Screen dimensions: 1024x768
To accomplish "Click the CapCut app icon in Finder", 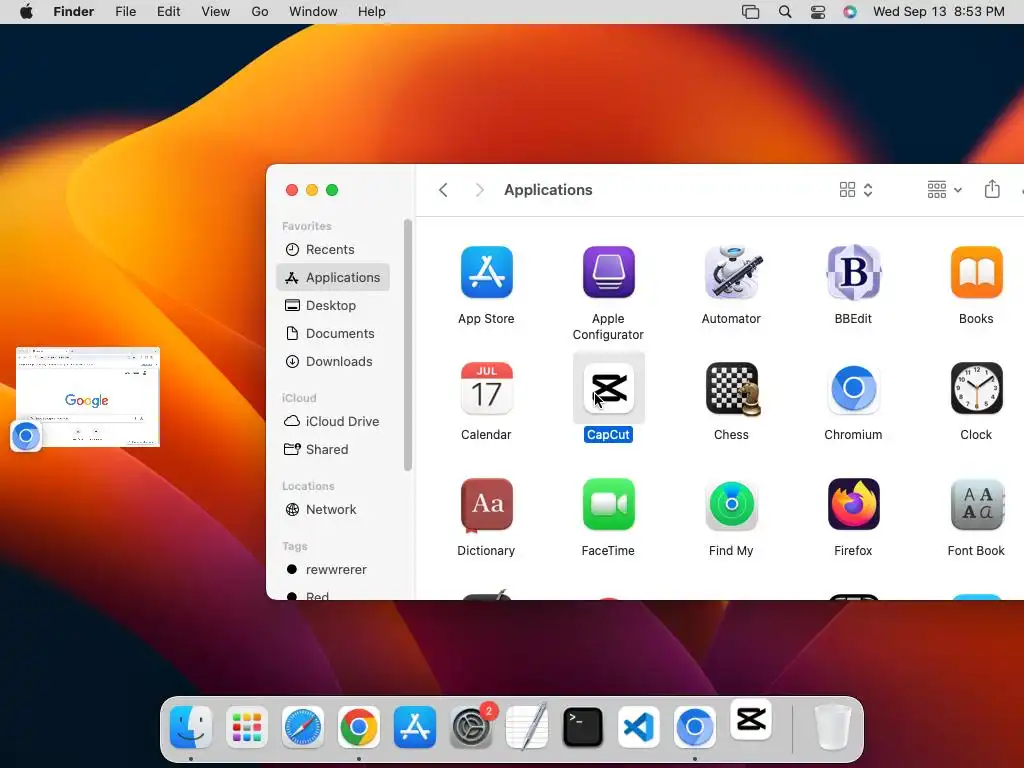I will coord(609,389).
